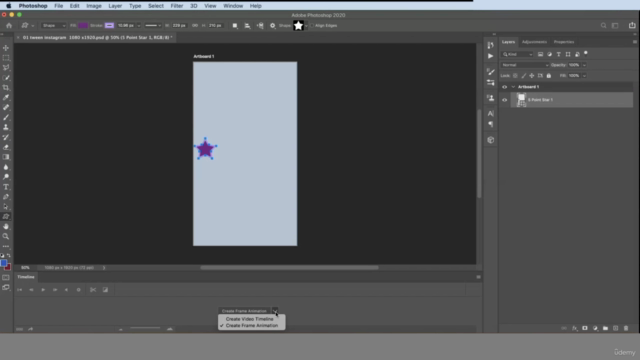This screenshot has height=360, width=640.
Task: Click the Create Frame Animation button
Action: pos(244,311)
